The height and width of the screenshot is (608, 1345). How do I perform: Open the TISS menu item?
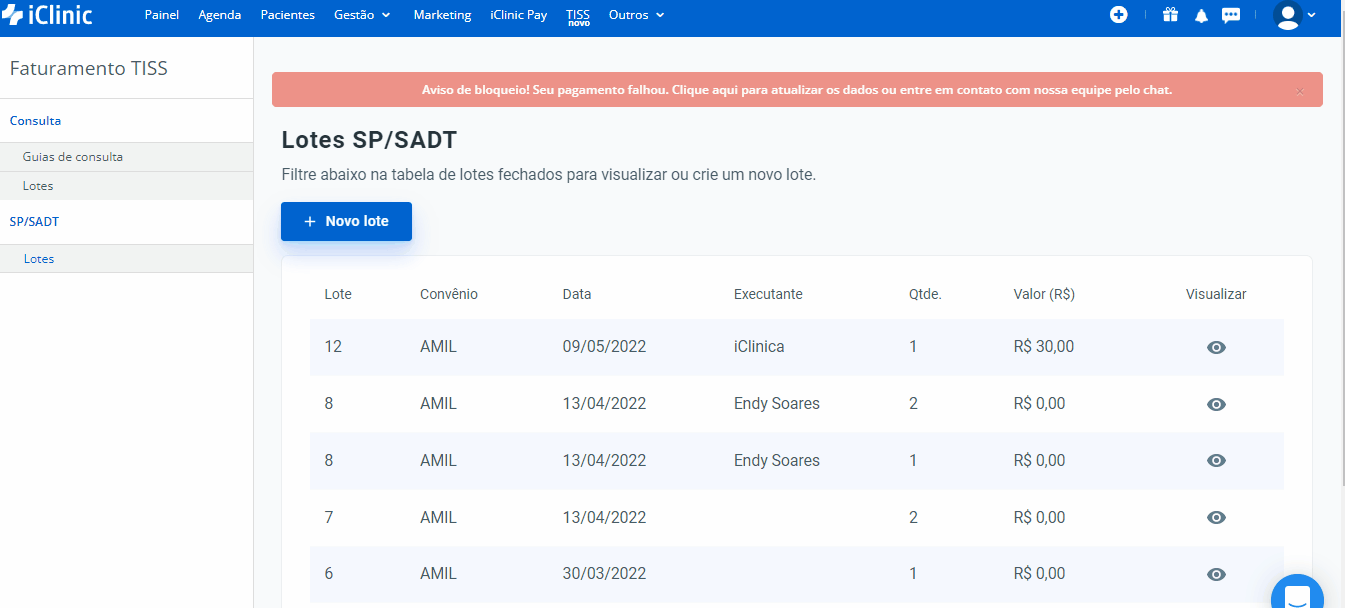pos(578,15)
